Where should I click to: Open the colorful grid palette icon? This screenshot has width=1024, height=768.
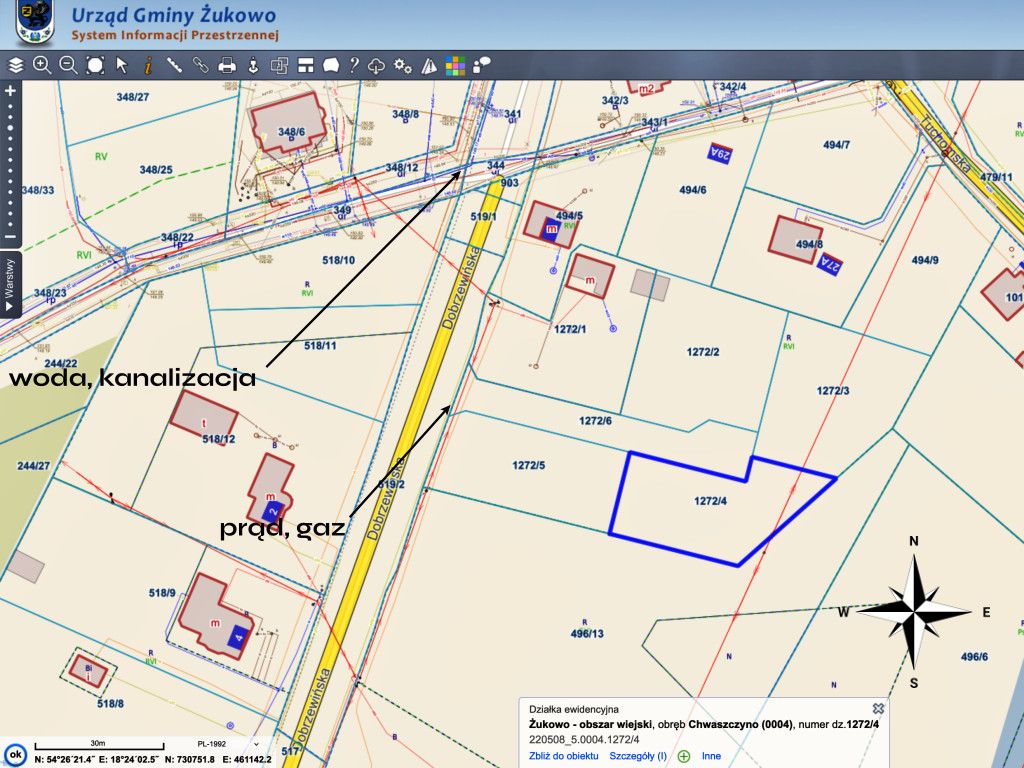[455, 65]
